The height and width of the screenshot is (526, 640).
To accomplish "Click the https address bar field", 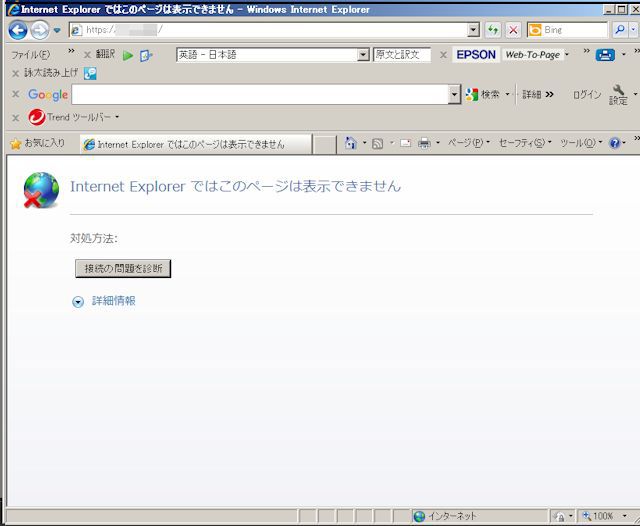I will click(269, 30).
